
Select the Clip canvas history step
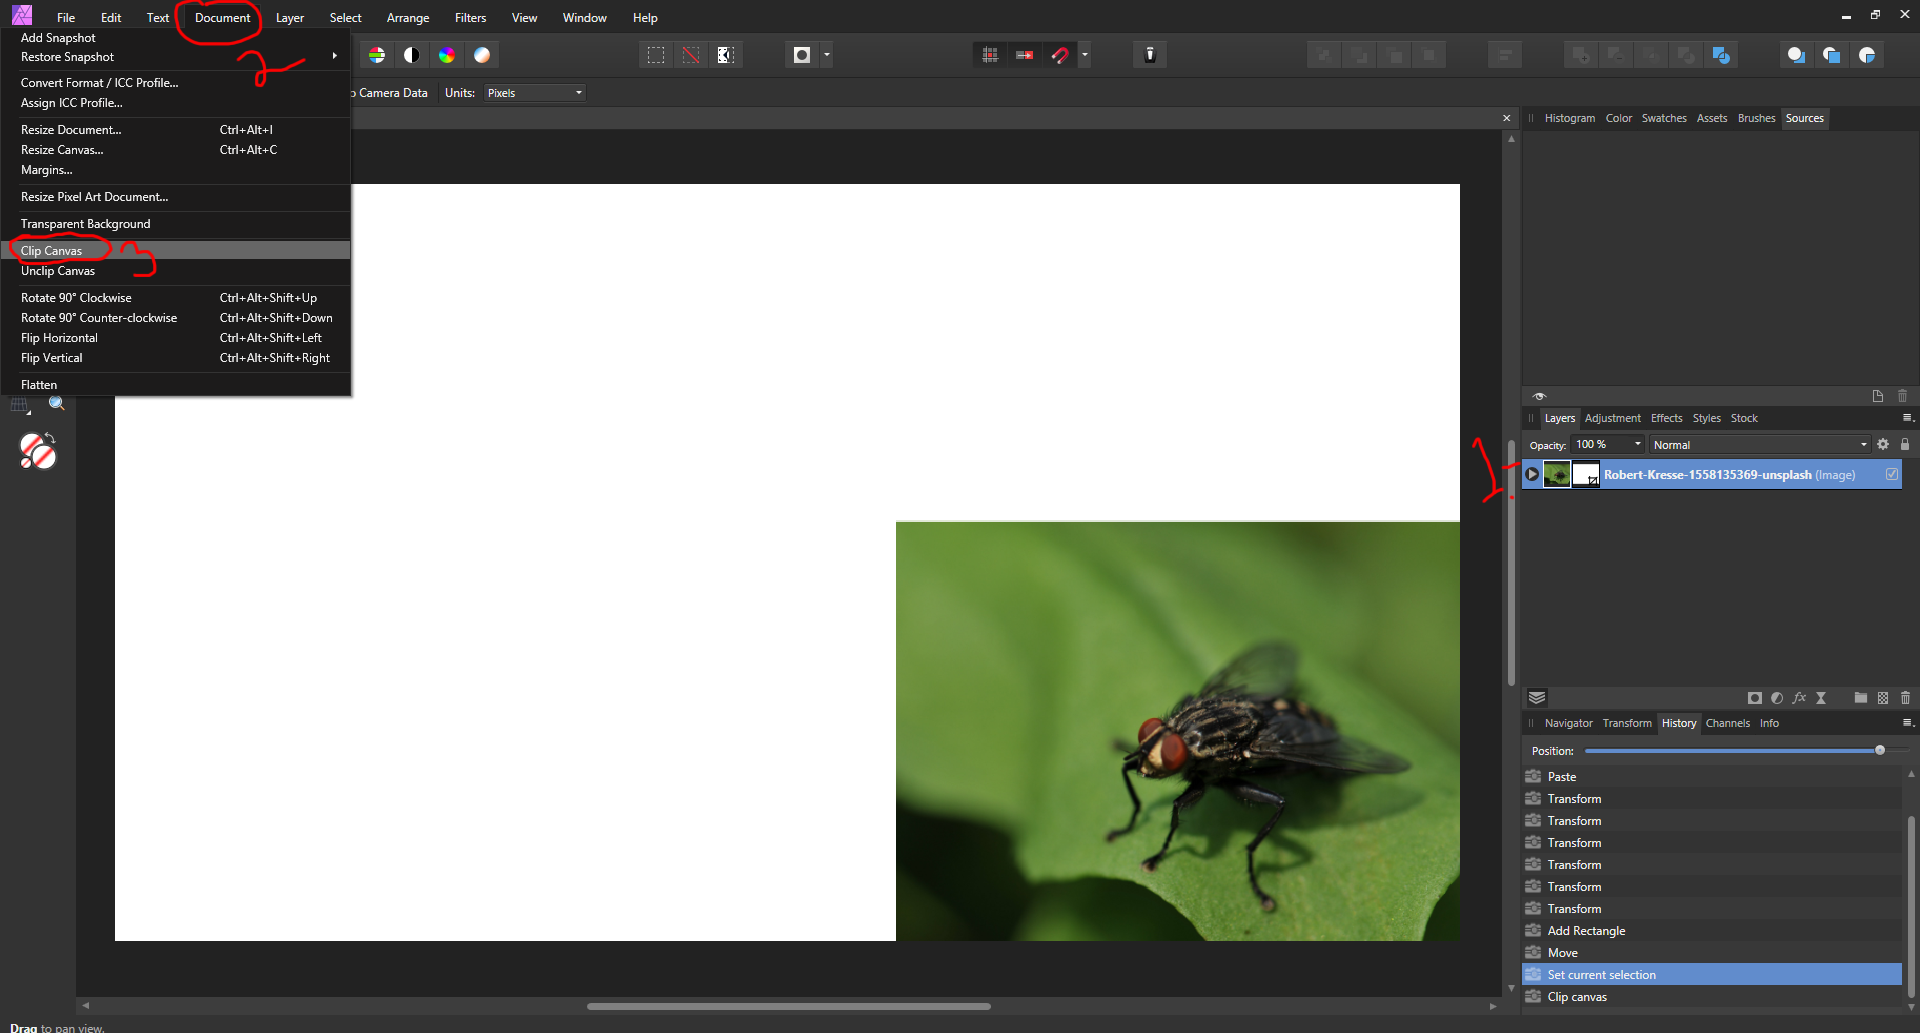[x=1711, y=997]
